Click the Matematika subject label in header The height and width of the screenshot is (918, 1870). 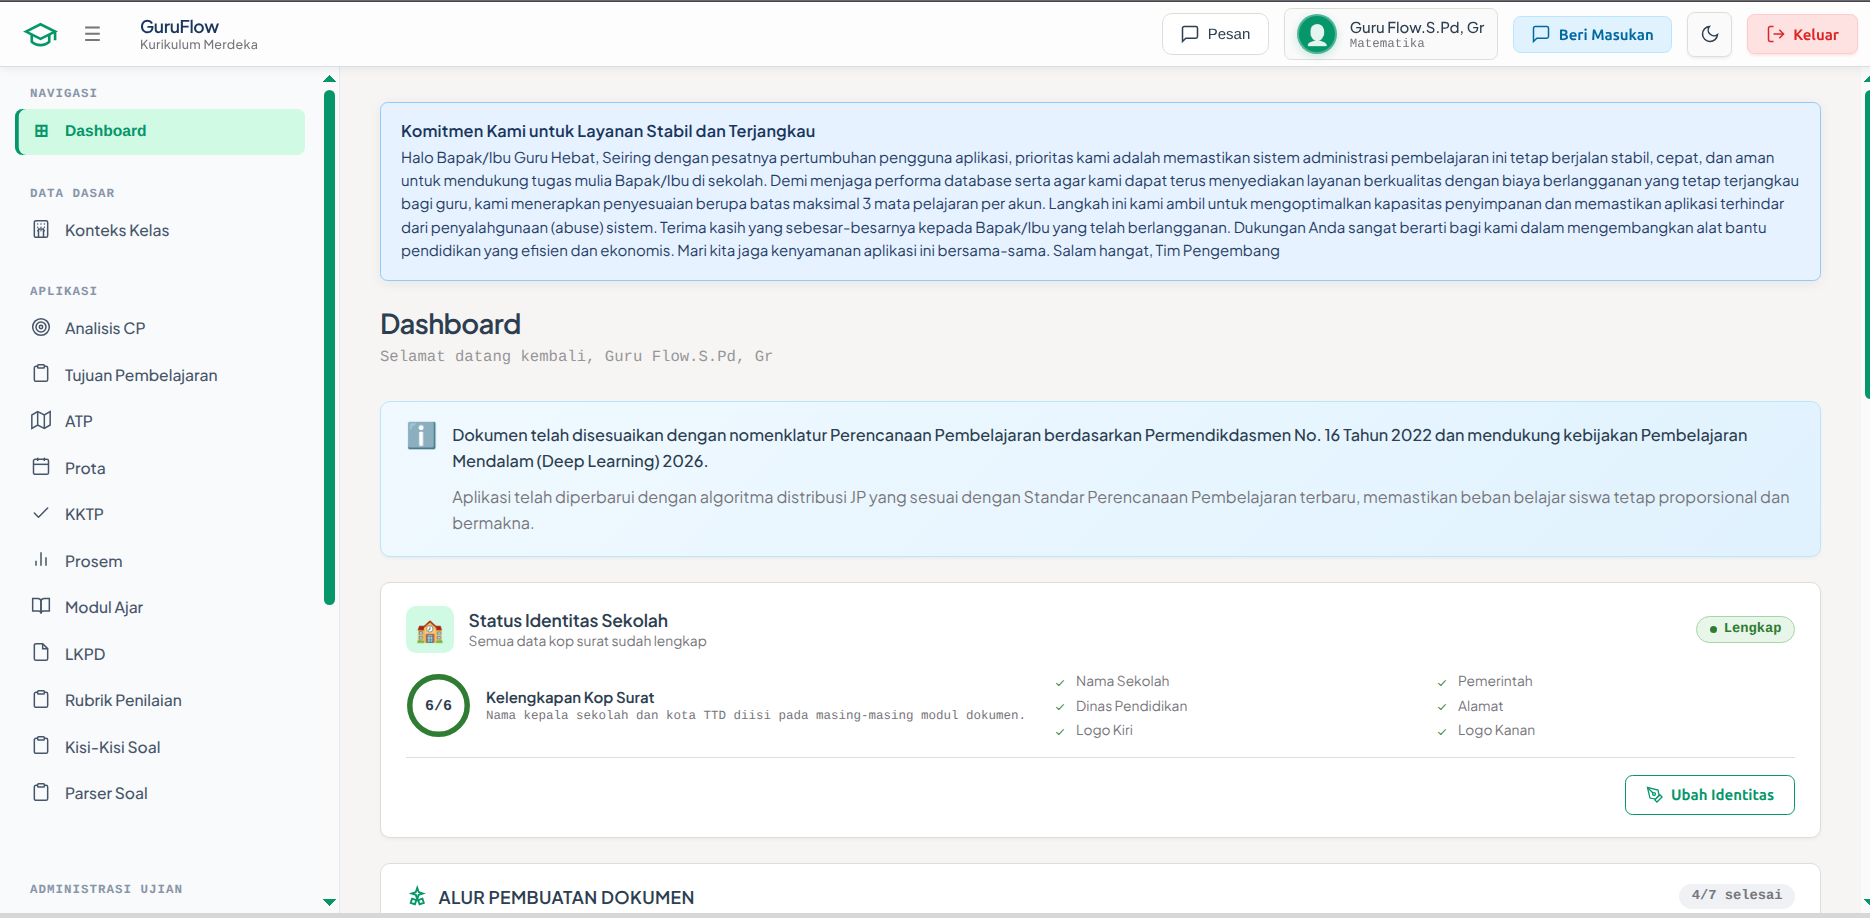click(1387, 44)
